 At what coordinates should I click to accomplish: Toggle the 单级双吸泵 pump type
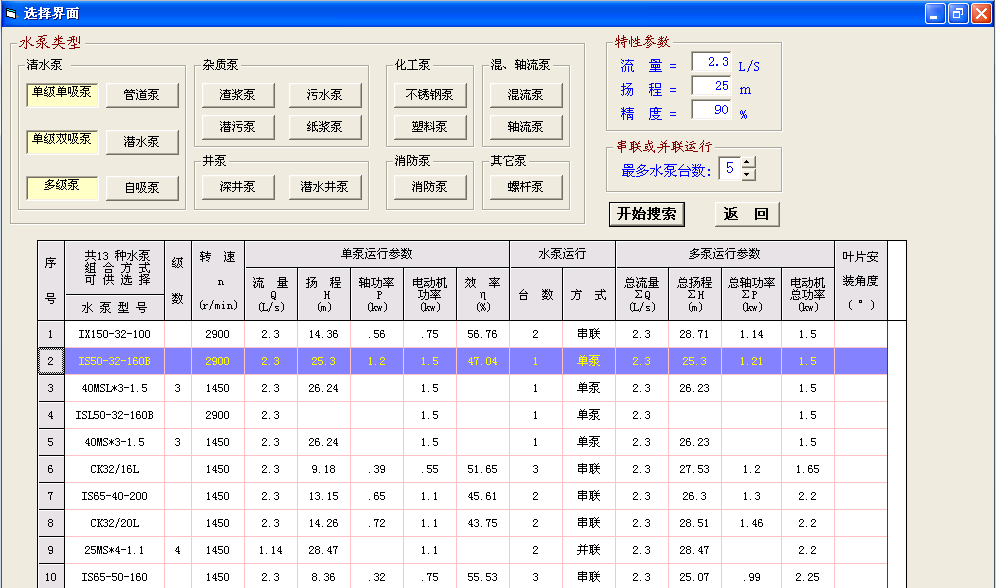(x=62, y=142)
